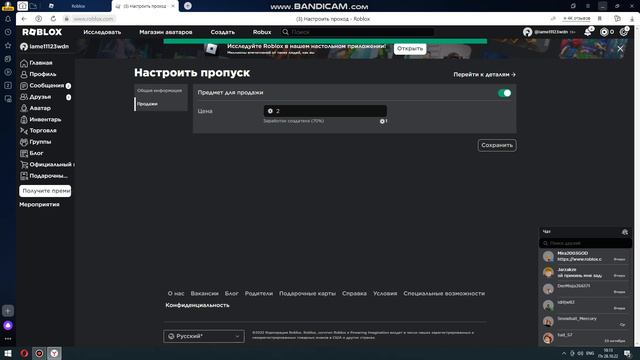Click the profile avatar in Roblox header
The height and width of the screenshot is (360, 640).
tap(527, 32)
